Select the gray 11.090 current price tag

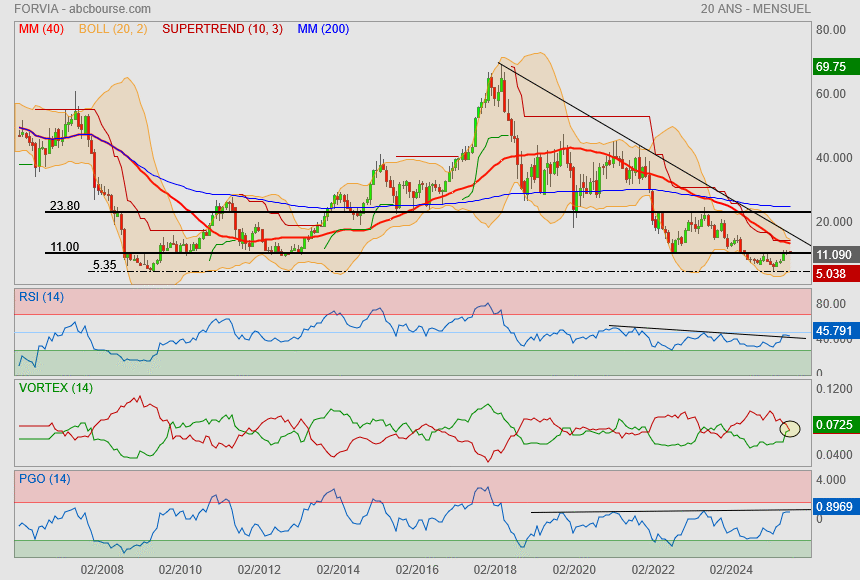pyautogui.click(x=834, y=255)
